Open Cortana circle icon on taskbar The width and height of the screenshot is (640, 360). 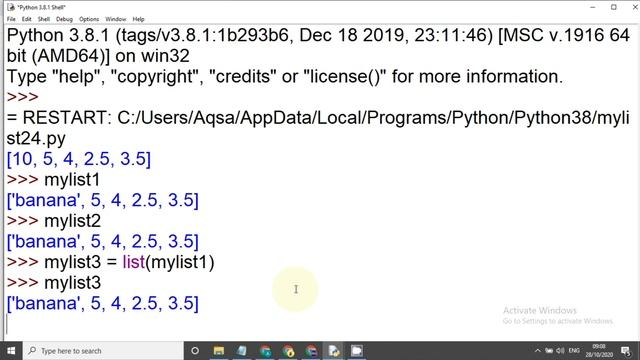[195, 351]
